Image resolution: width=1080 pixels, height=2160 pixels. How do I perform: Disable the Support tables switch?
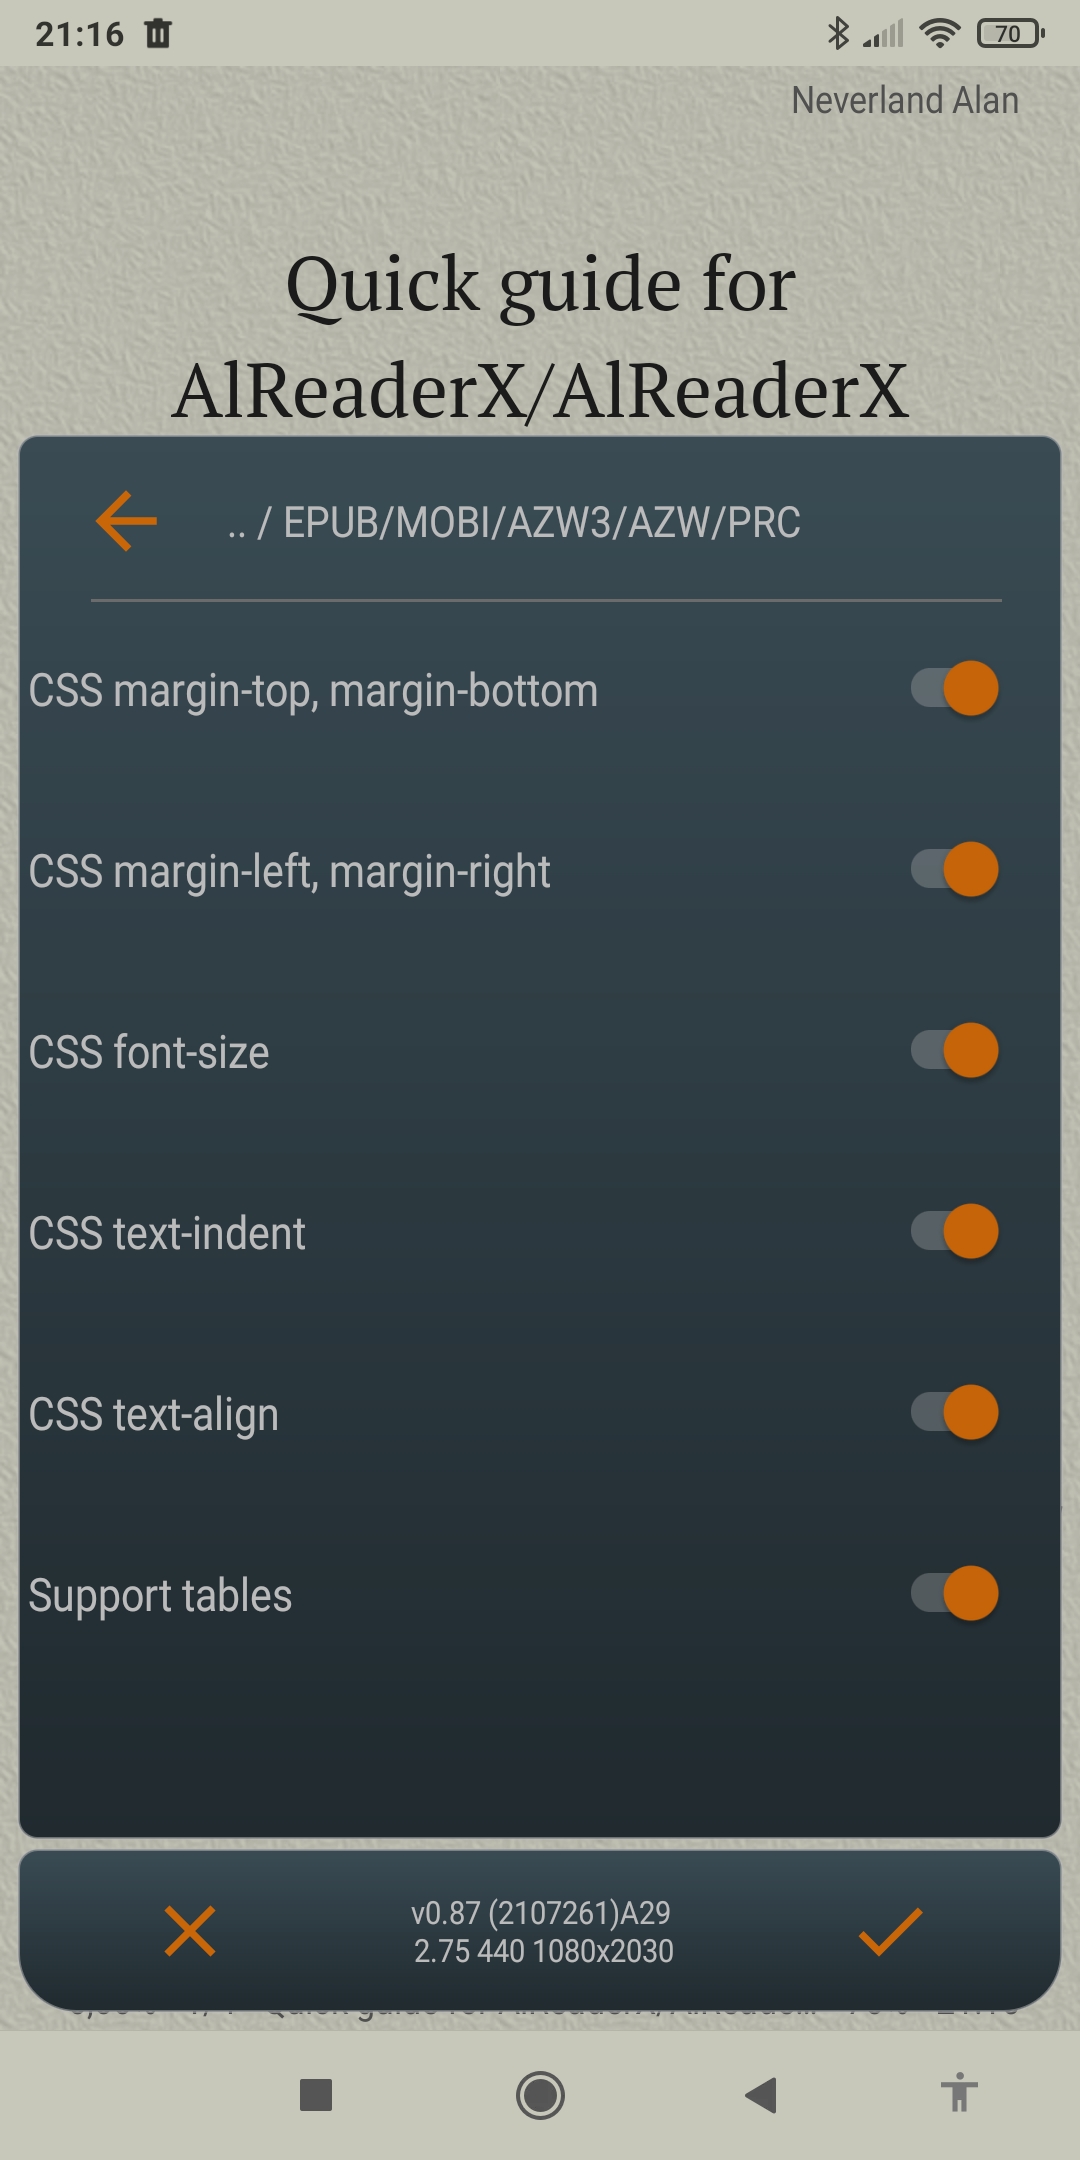(x=954, y=1594)
